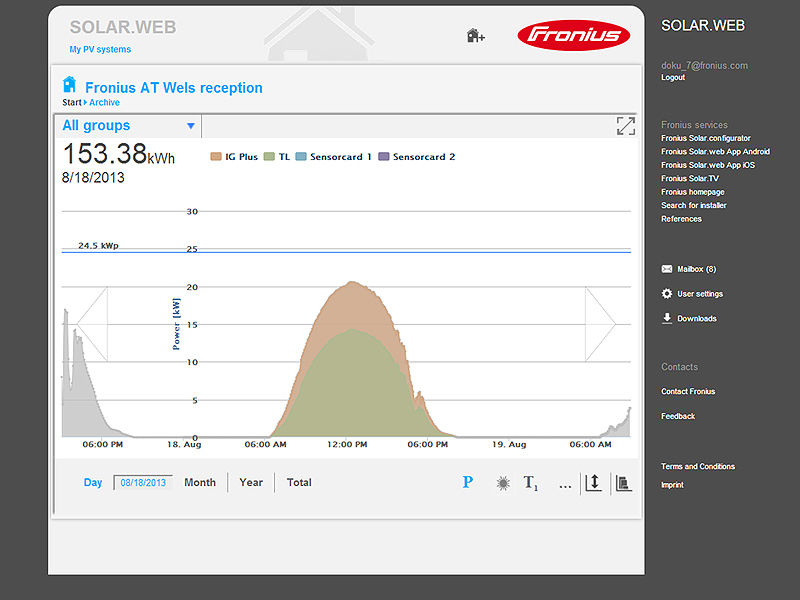Click the User settings gear icon
Viewport: 800px width, 600px height.
pos(667,293)
